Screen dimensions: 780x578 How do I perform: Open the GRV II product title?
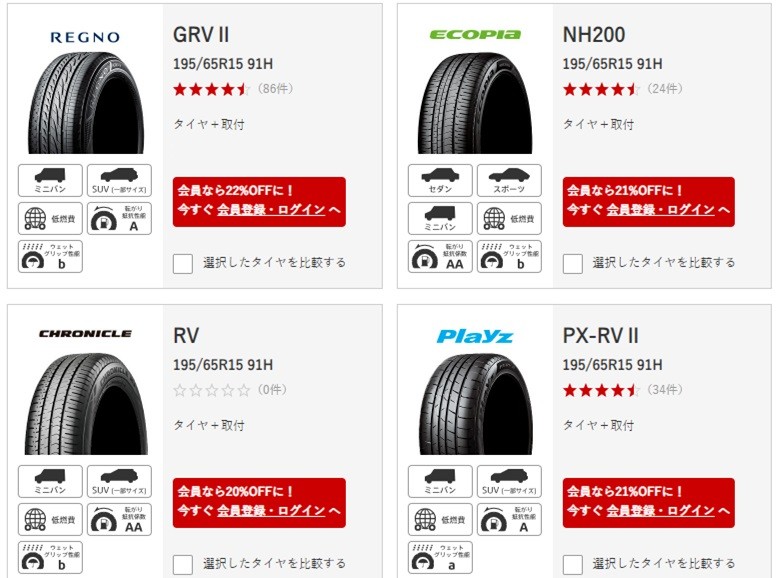tap(201, 35)
